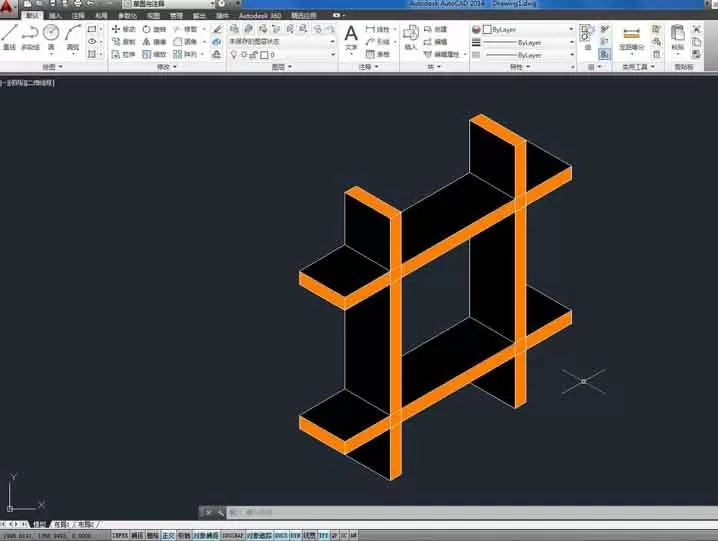The image size is (718, 541).
Task: Toggle INFER constraints in status bar
Action: (x=120, y=535)
